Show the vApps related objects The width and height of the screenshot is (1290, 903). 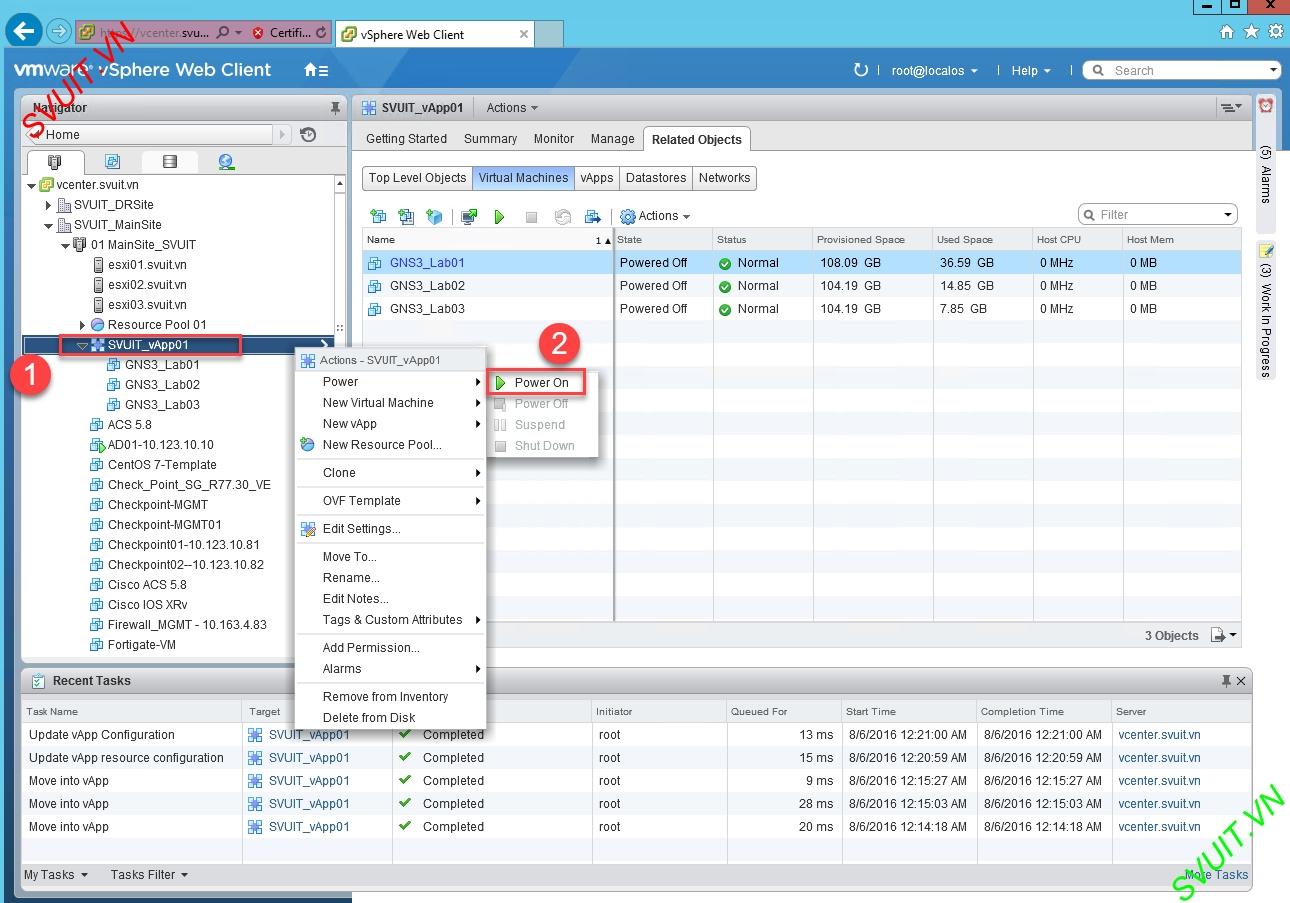tap(597, 178)
